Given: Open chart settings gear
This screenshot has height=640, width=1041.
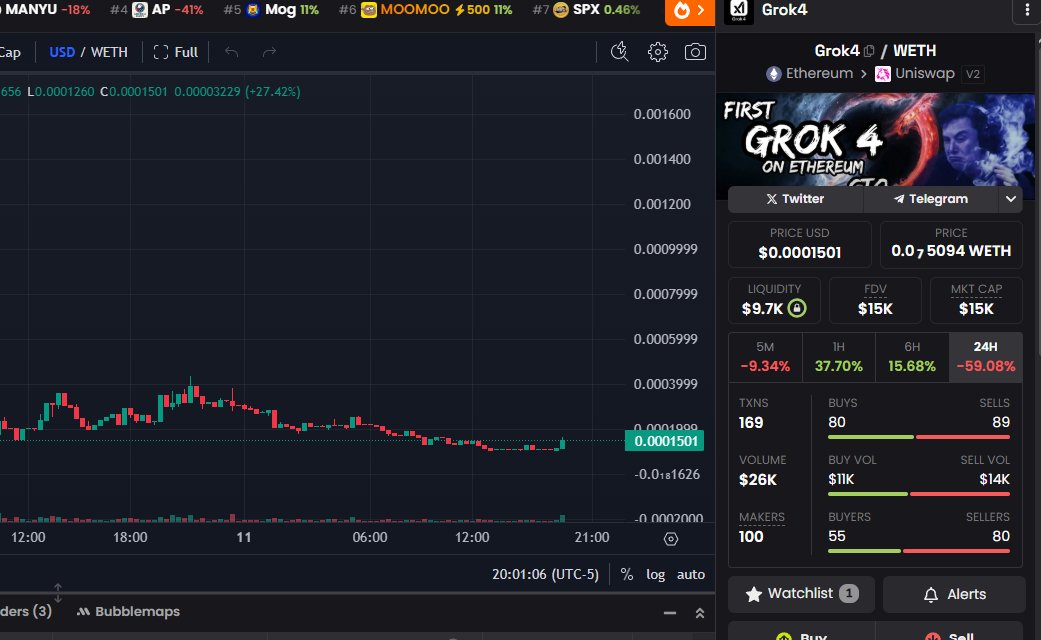Looking at the screenshot, I should tap(657, 52).
